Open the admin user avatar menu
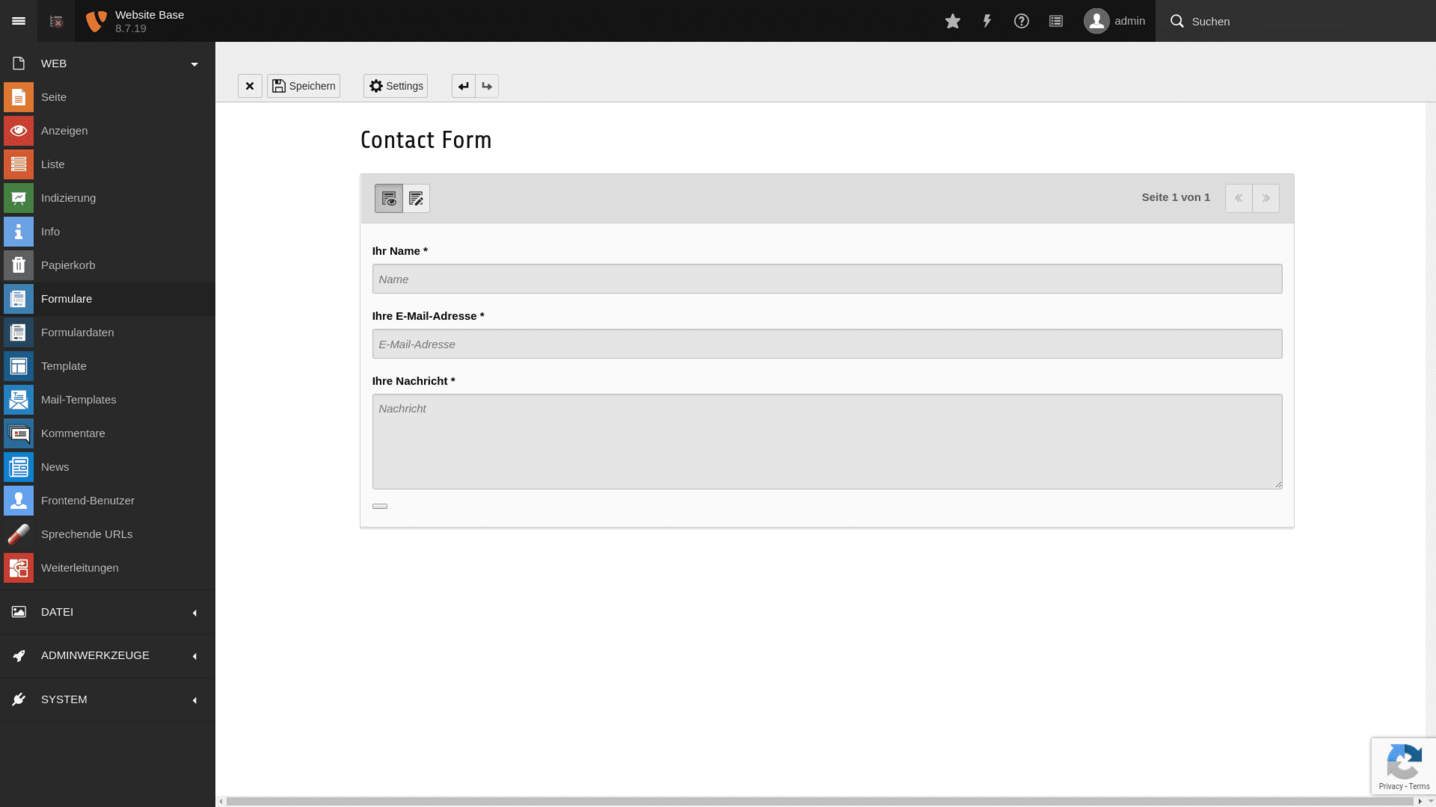 (1095, 20)
